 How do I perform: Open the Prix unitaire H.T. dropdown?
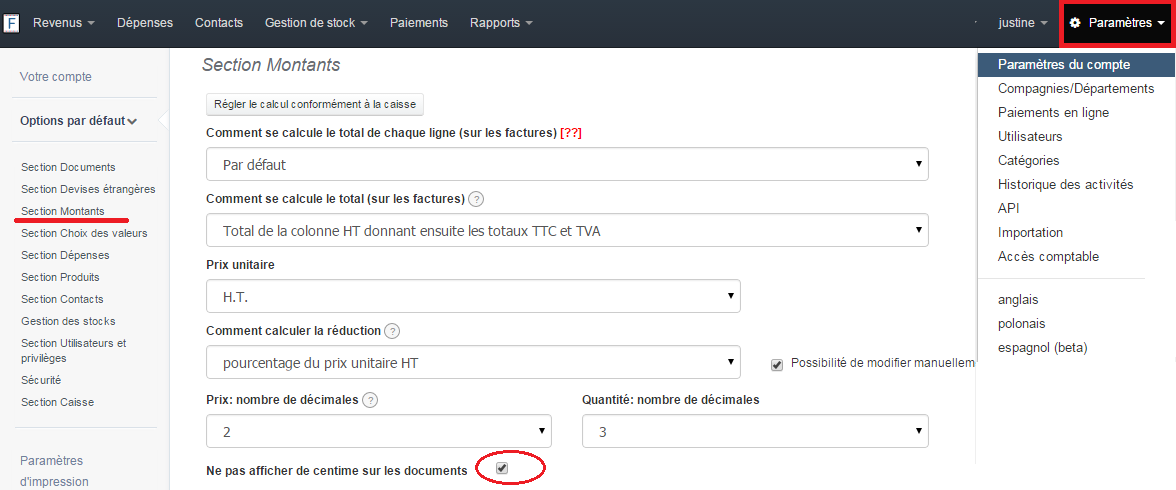coord(473,296)
